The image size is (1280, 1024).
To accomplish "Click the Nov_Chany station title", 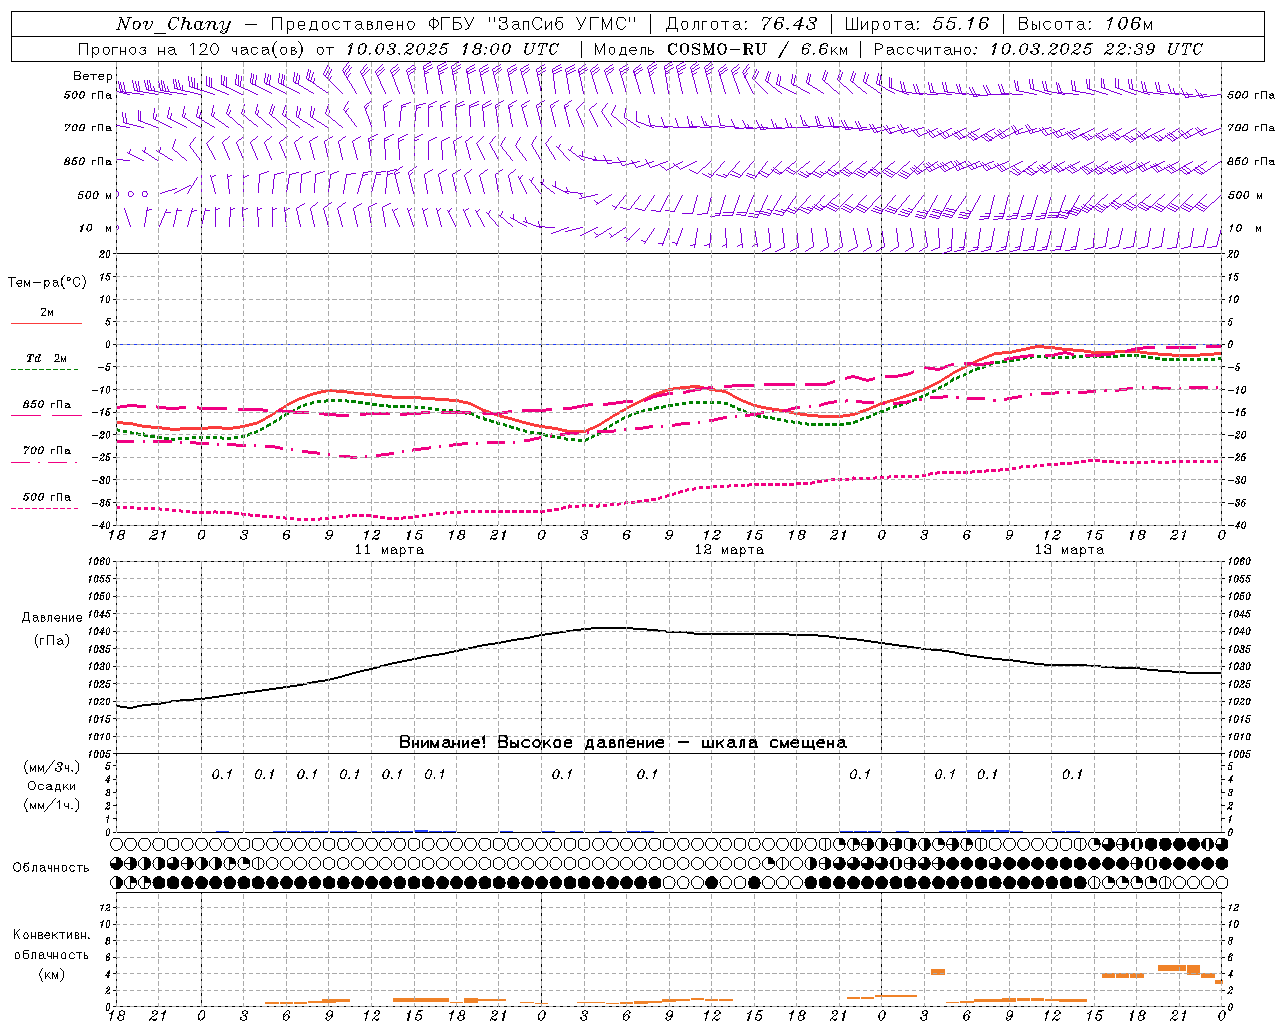I will [x=173, y=24].
